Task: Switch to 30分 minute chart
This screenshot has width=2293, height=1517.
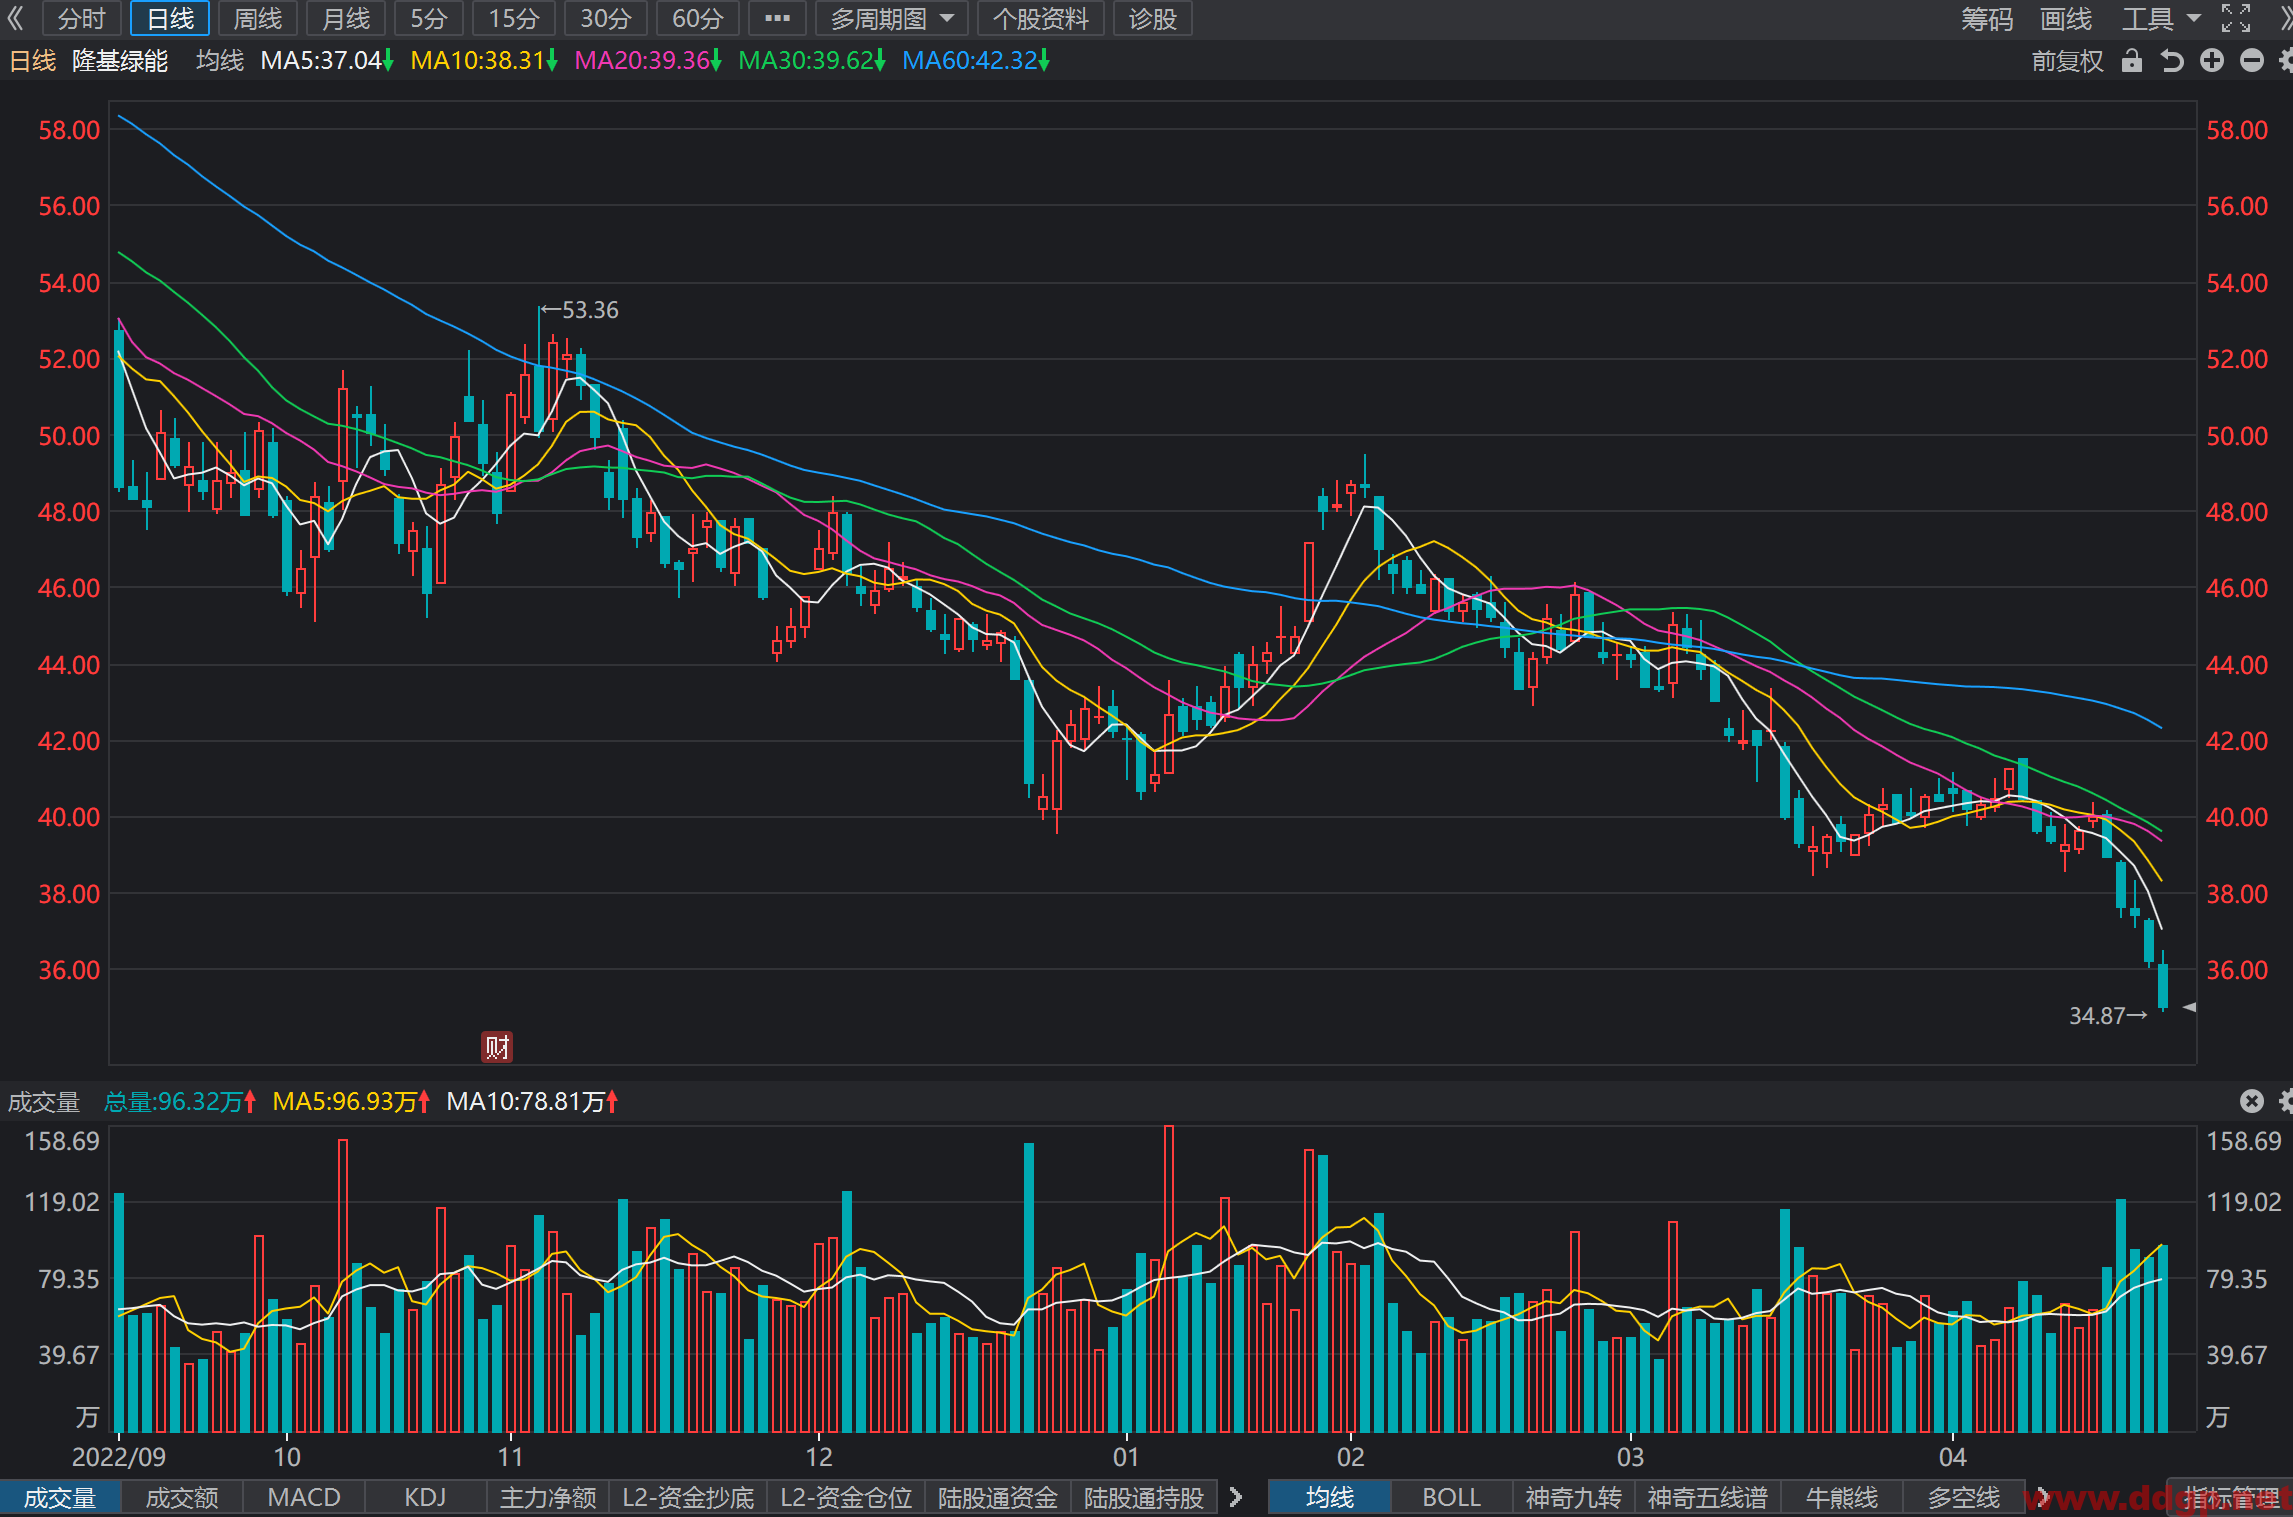Action: click(x=606, y=18)
